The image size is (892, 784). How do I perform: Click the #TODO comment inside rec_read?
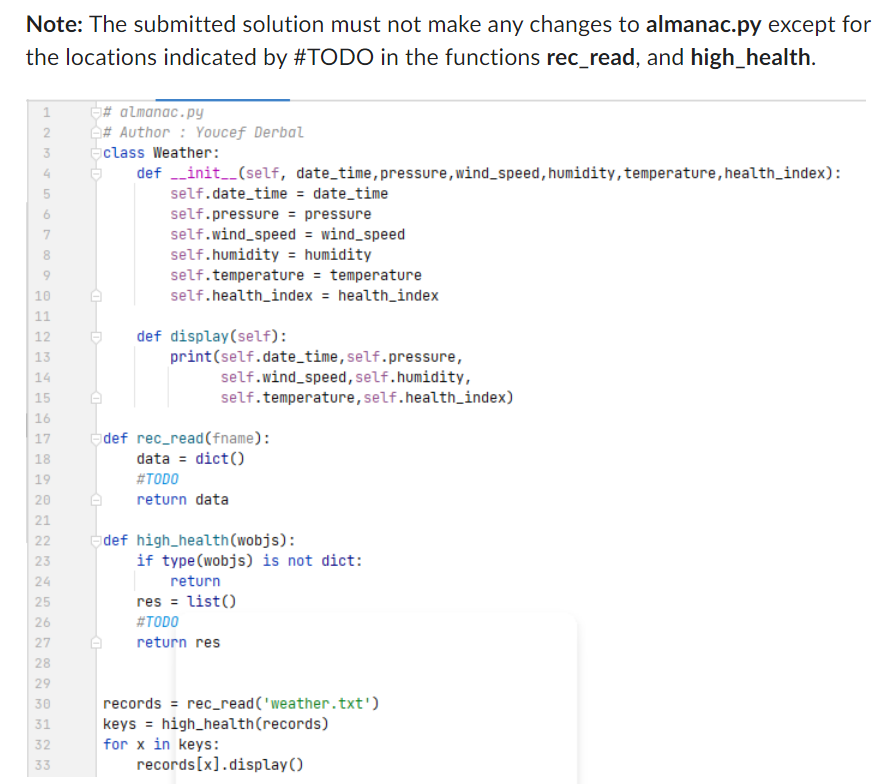pos(158,480)
